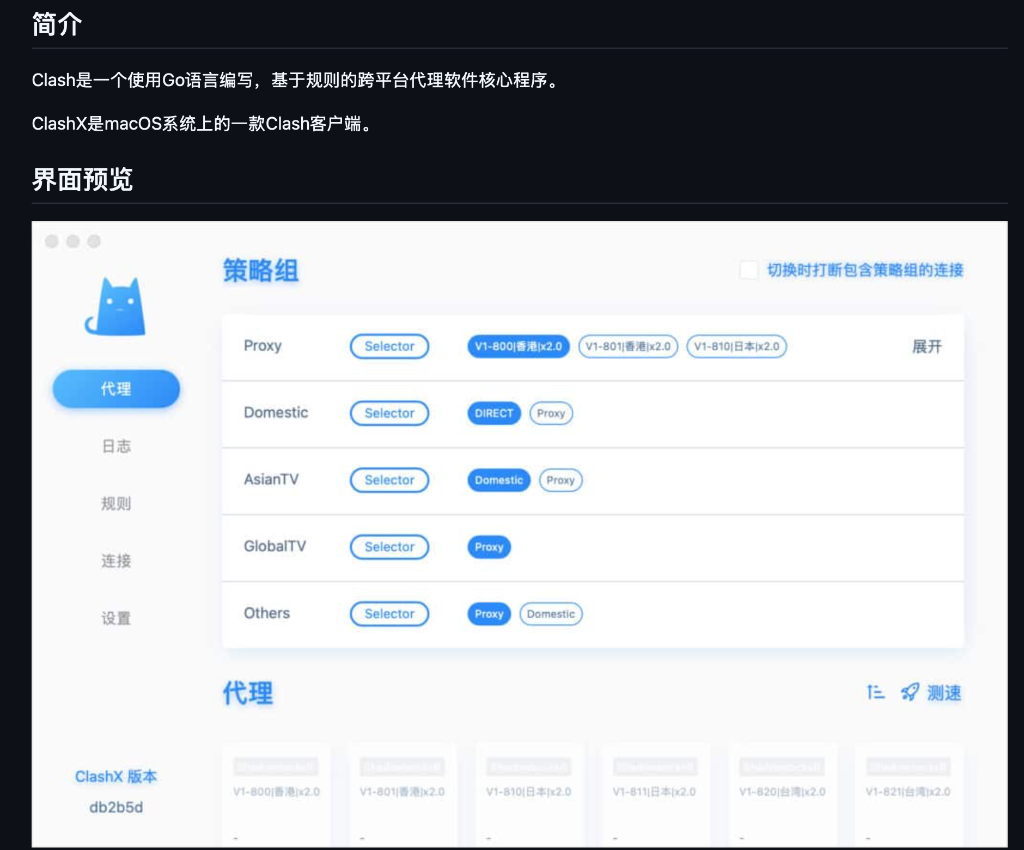
Task: Click the 界面预览 page heading
Action: (x=82, y=179)
